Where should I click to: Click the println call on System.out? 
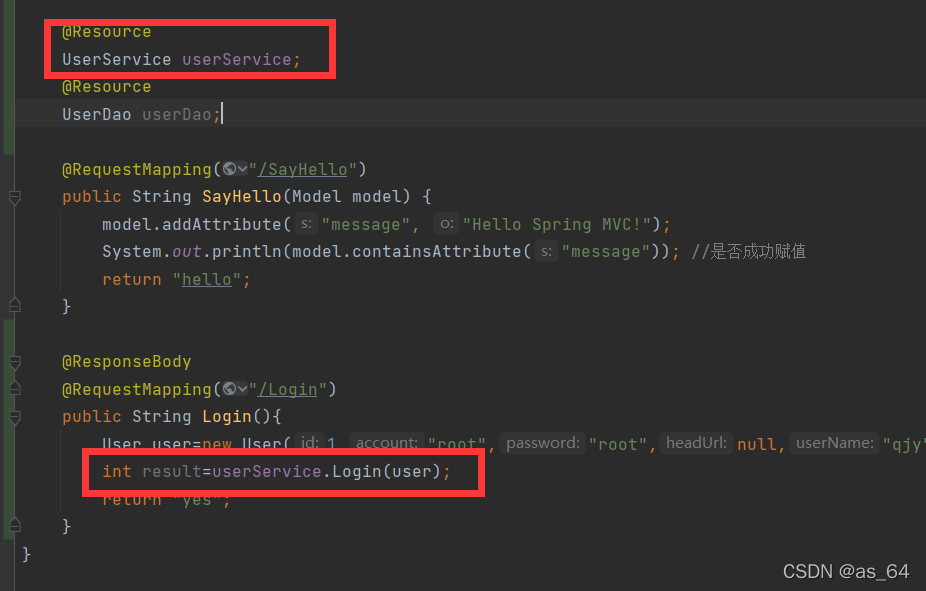click(x=247, y=252)
